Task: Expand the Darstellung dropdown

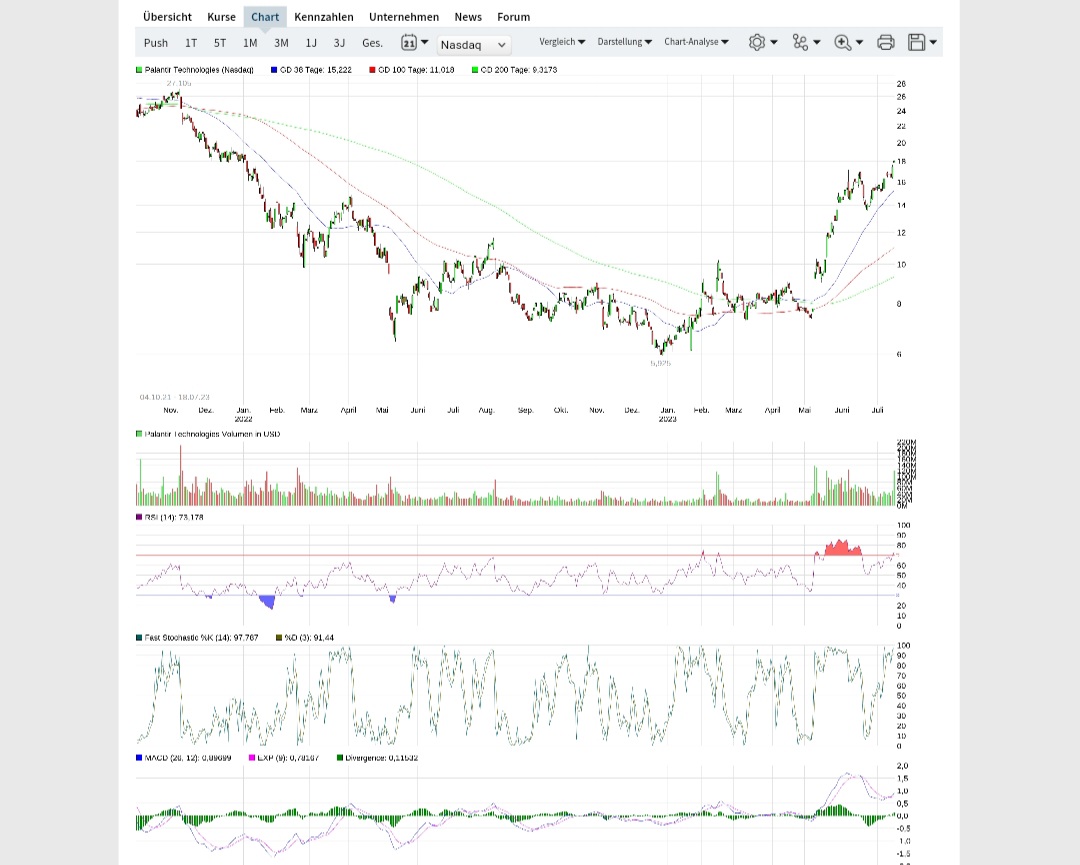Action: tap(624, 42)
